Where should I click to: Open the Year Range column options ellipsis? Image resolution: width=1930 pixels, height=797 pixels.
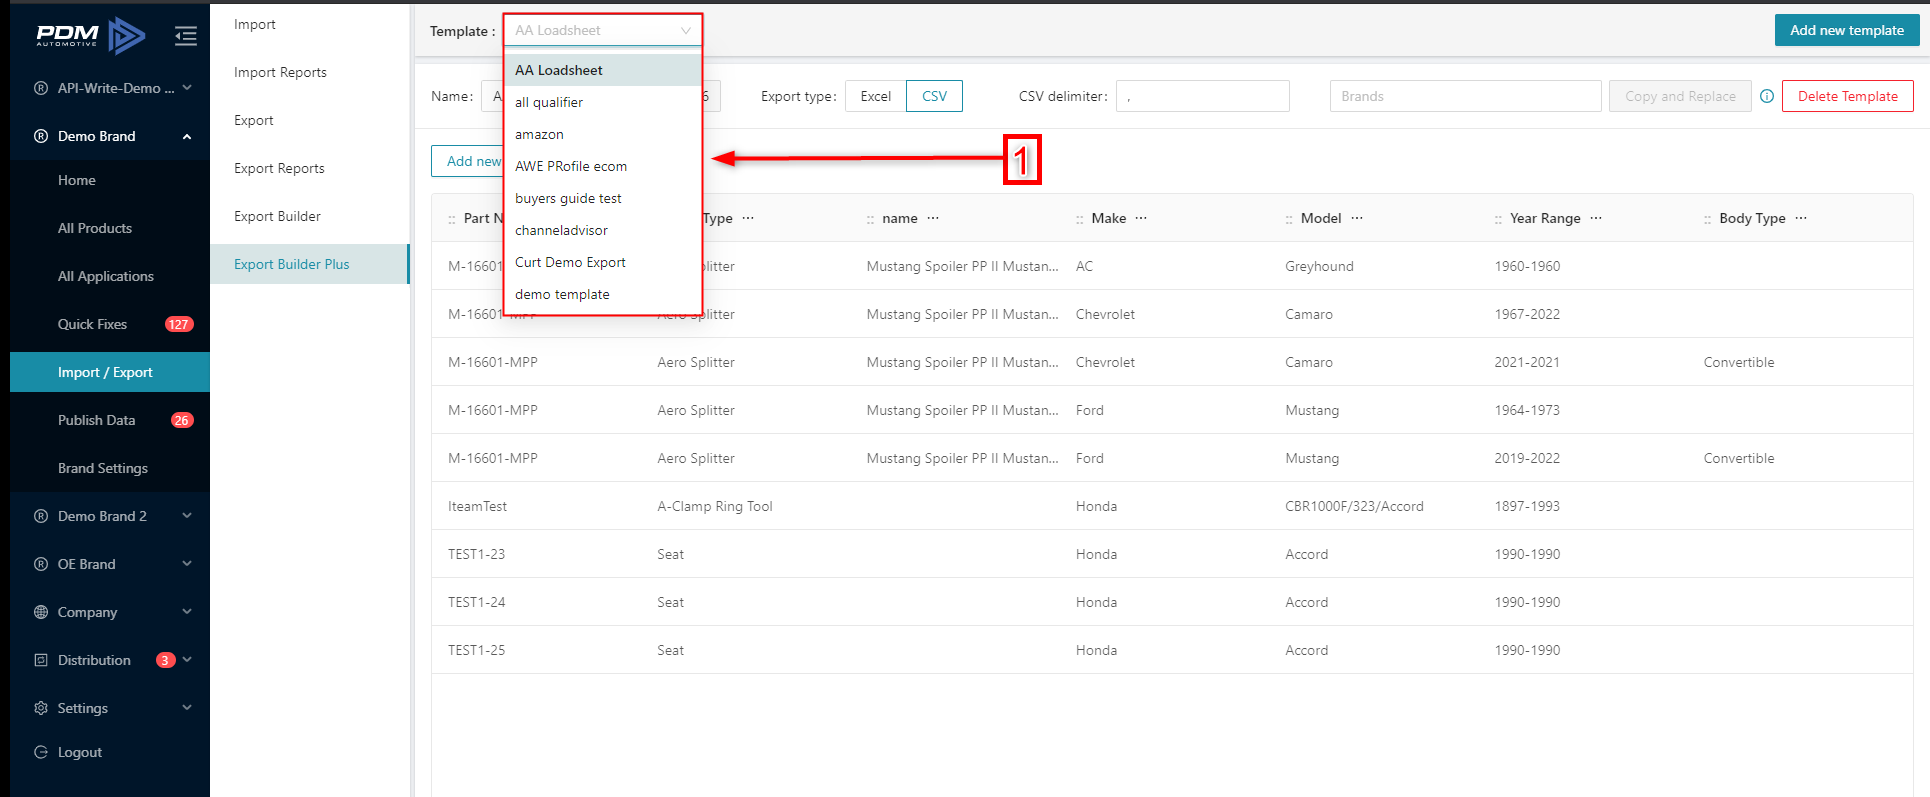point(1596,218)
